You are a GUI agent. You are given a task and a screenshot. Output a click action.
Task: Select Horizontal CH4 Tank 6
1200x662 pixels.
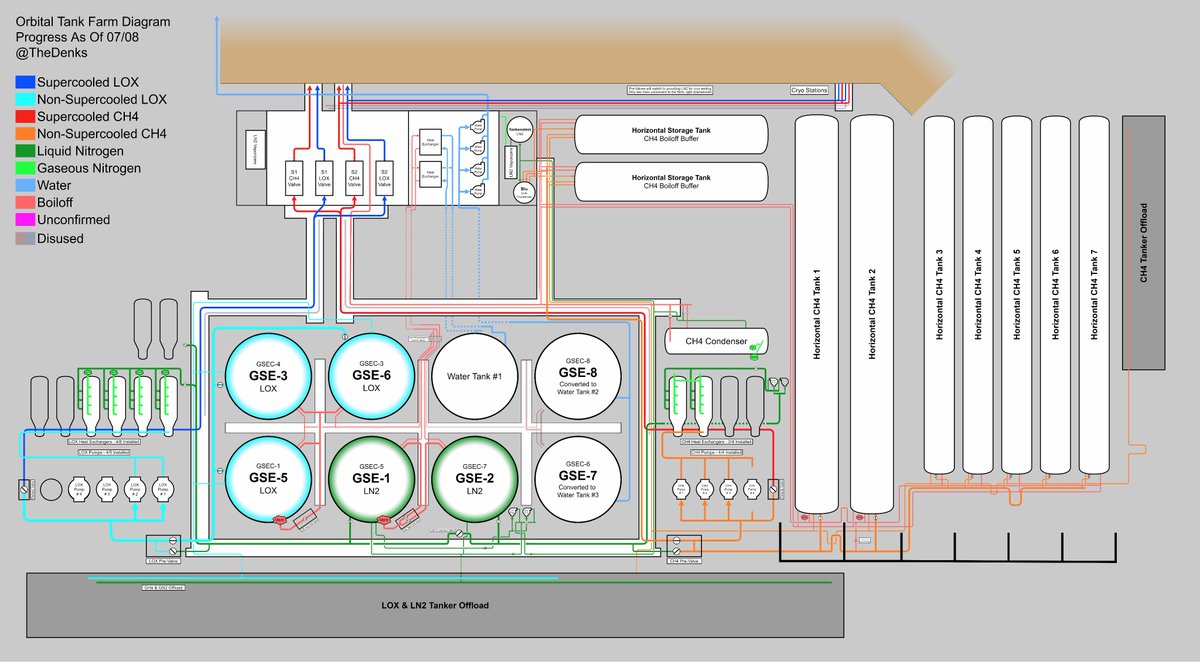pyautogui.click(x=1055, y=295)
